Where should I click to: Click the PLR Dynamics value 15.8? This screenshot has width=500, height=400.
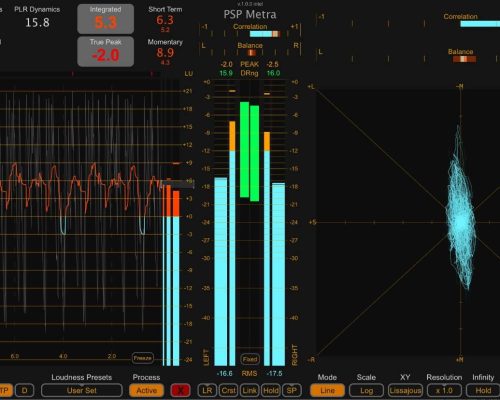click(x=37, y=23)
